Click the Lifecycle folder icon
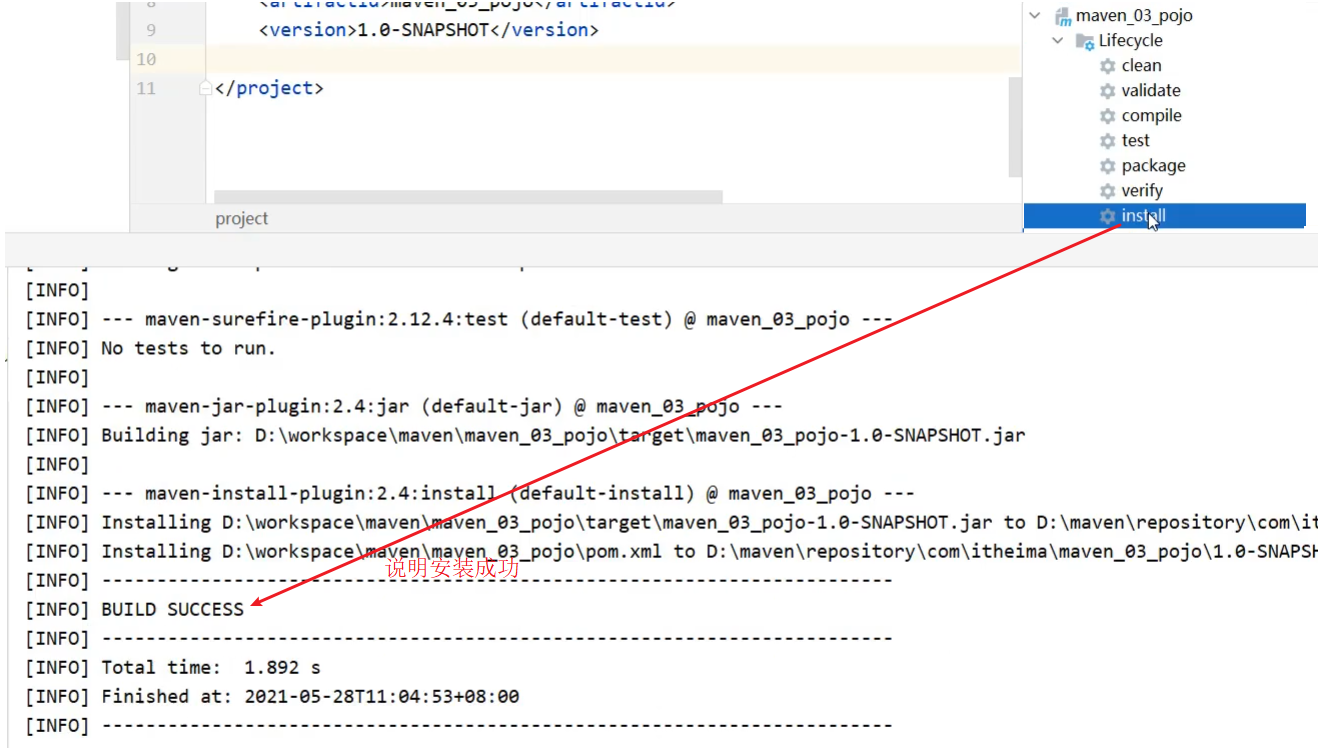1318x748 pixels. pyautogui.click(x=1084, y=41)
